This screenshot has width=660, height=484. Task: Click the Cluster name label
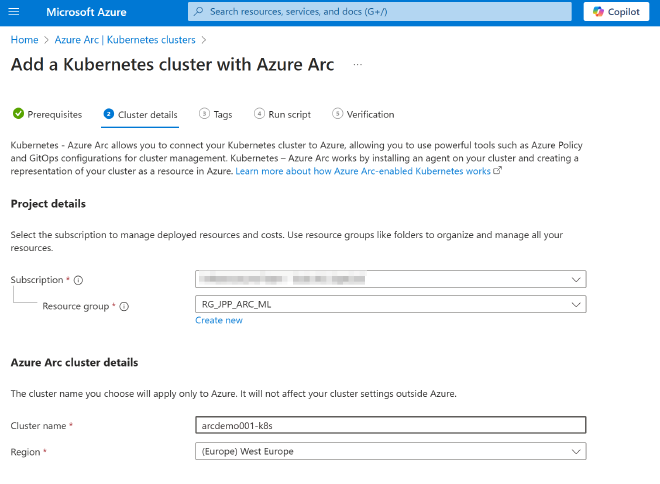(x=38, y=426)
